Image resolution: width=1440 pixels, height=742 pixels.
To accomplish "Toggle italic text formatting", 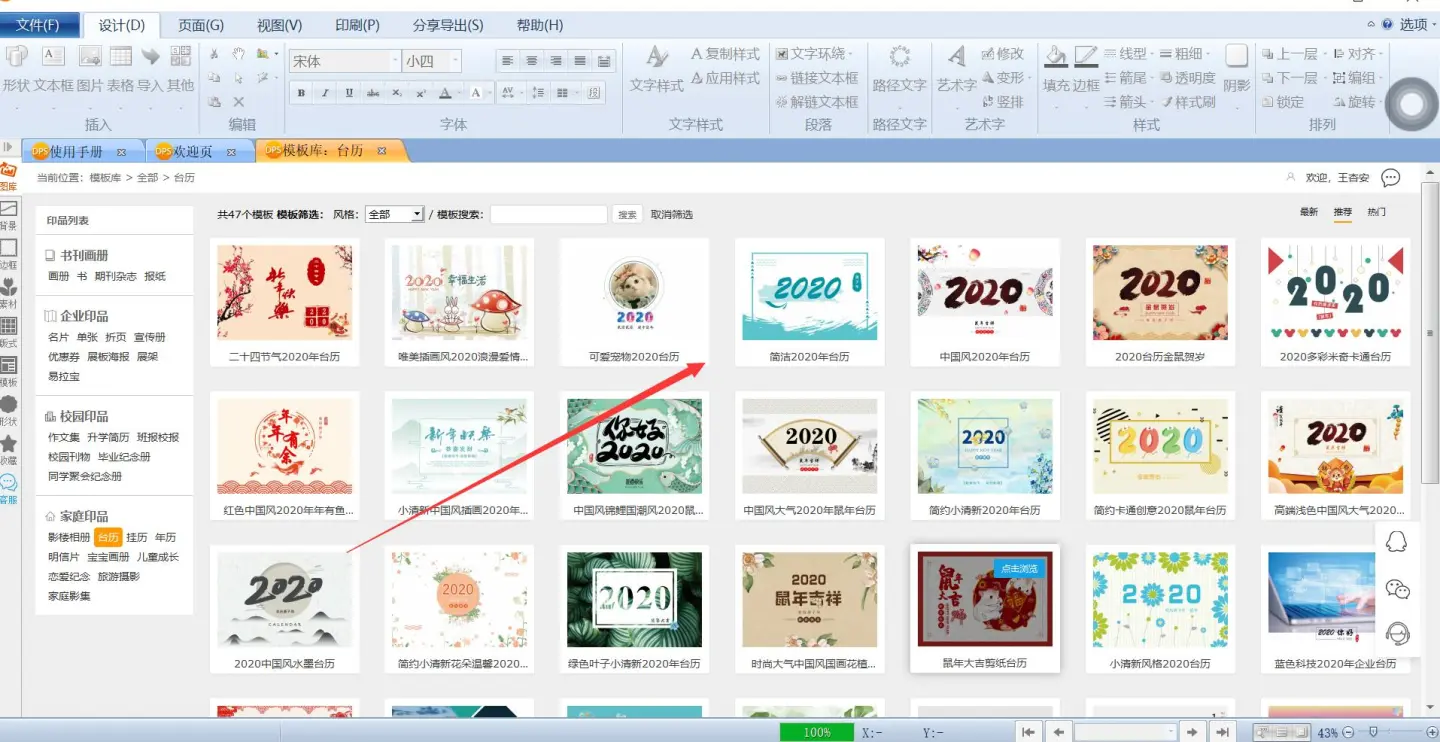I will click(x=325, y=93).
